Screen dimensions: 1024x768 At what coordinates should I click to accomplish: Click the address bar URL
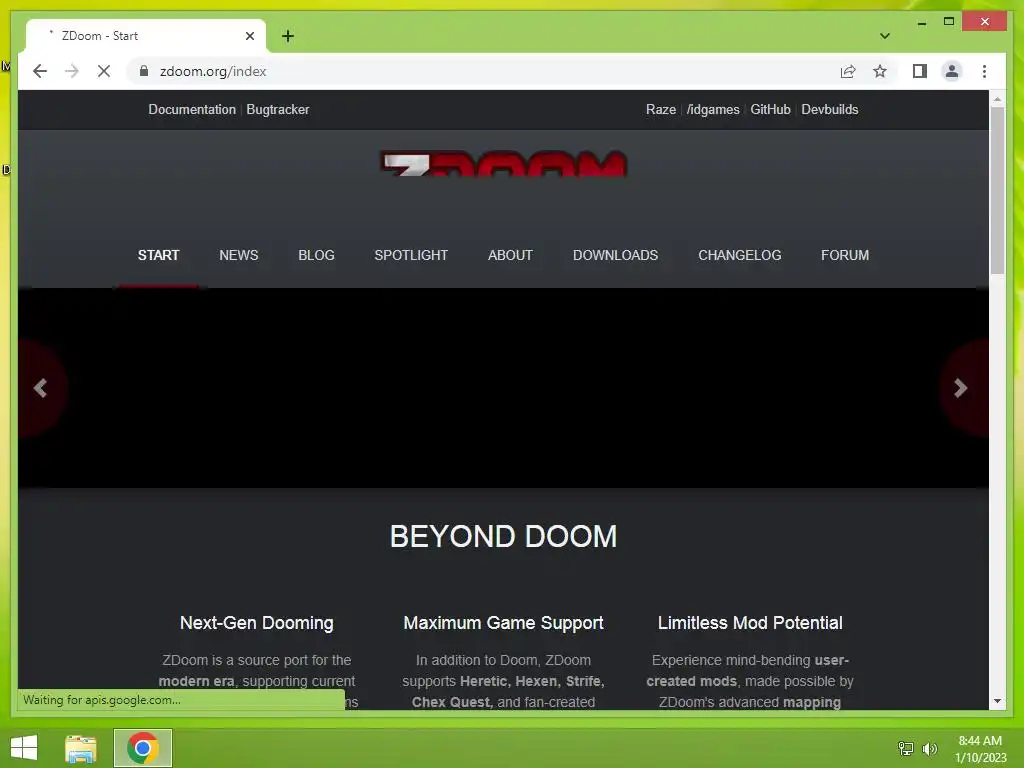click(213, 71)
